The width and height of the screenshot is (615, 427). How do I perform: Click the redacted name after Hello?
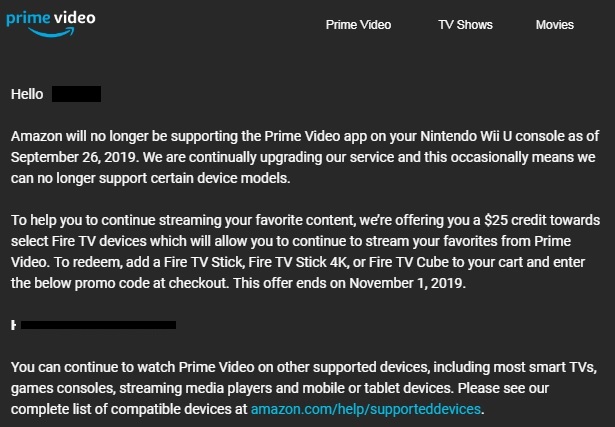(x=76, y=95)
